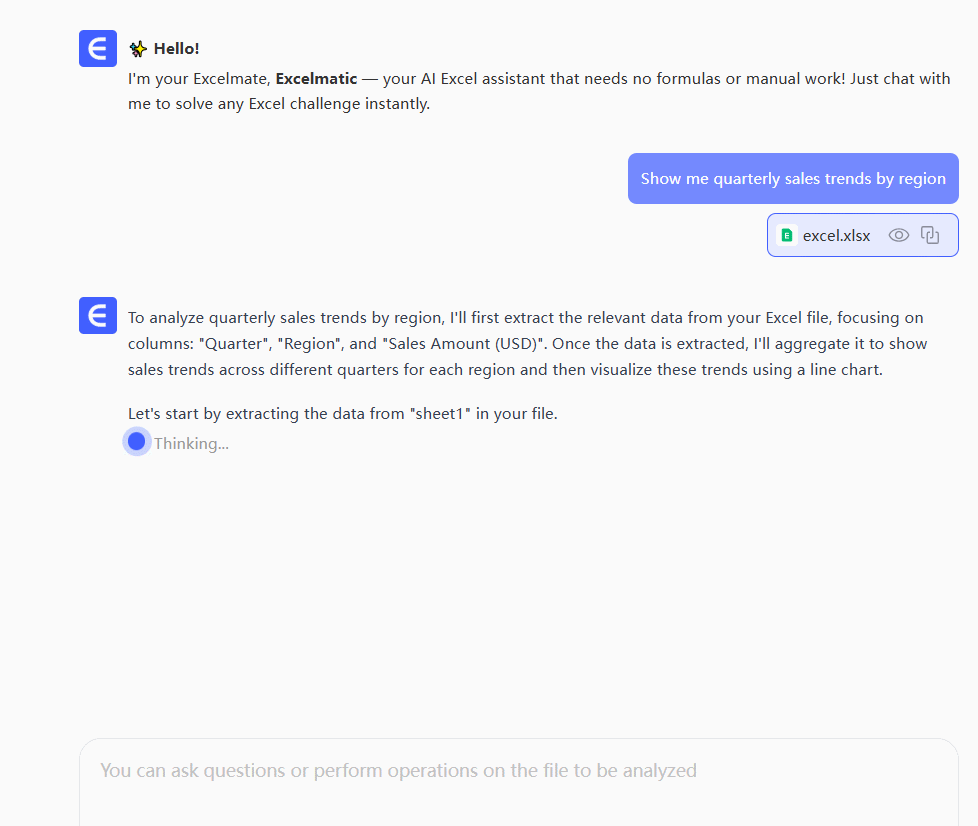Preview excel.xlsx with the eye icon
The width and height of the screenshot is (978, 826).
pyautogui.click(x=899, y=236)
